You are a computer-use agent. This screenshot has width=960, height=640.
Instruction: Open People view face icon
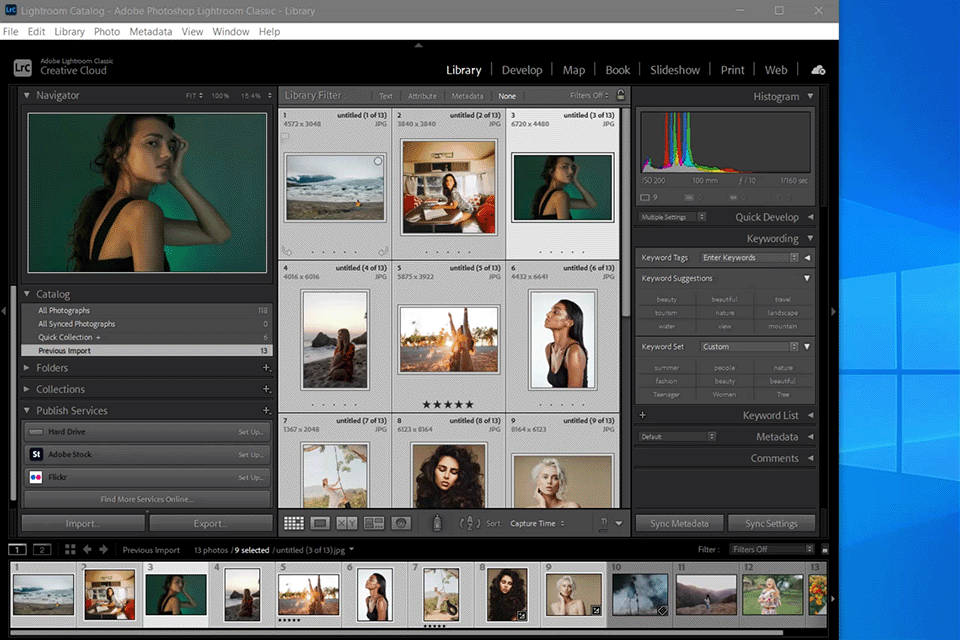[x=401, y=523]
